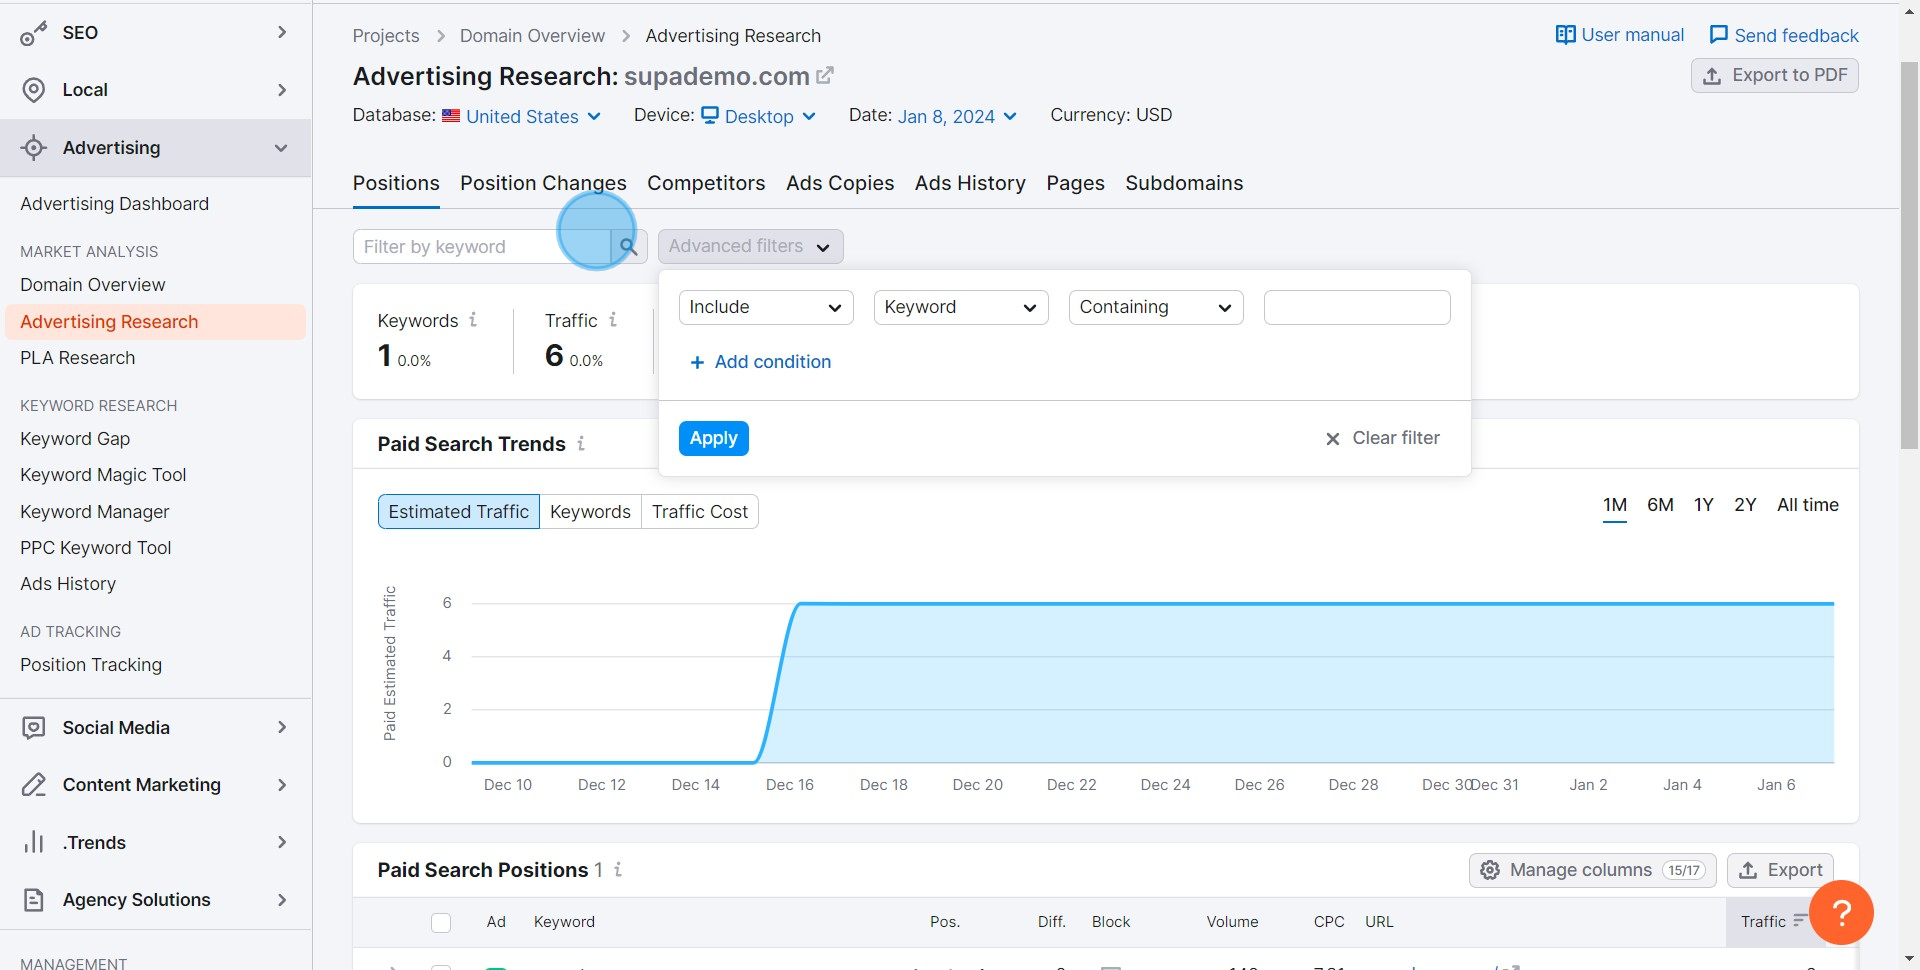Click the Social Media sidebar icon
This screenshot has height=970, width=1920.
point(33,728)
